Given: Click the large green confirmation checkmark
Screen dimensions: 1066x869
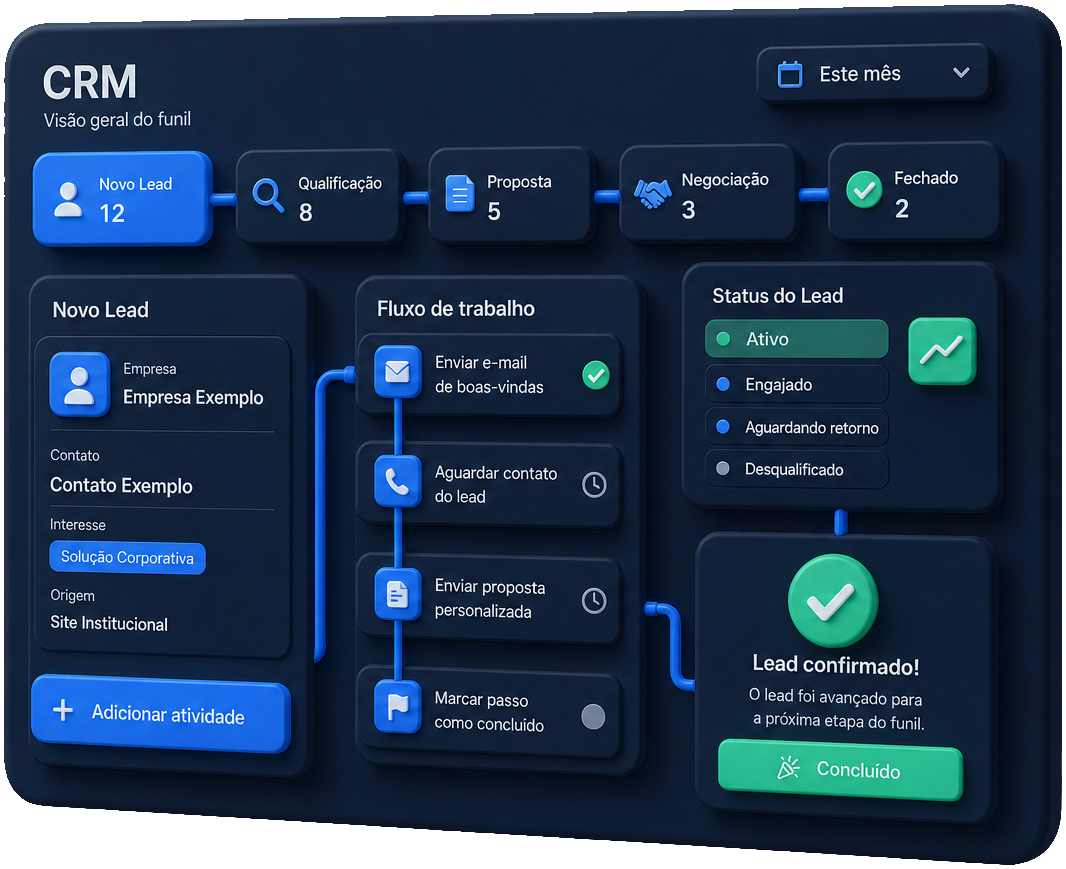Looking at the screenshot, I should 833,600.
